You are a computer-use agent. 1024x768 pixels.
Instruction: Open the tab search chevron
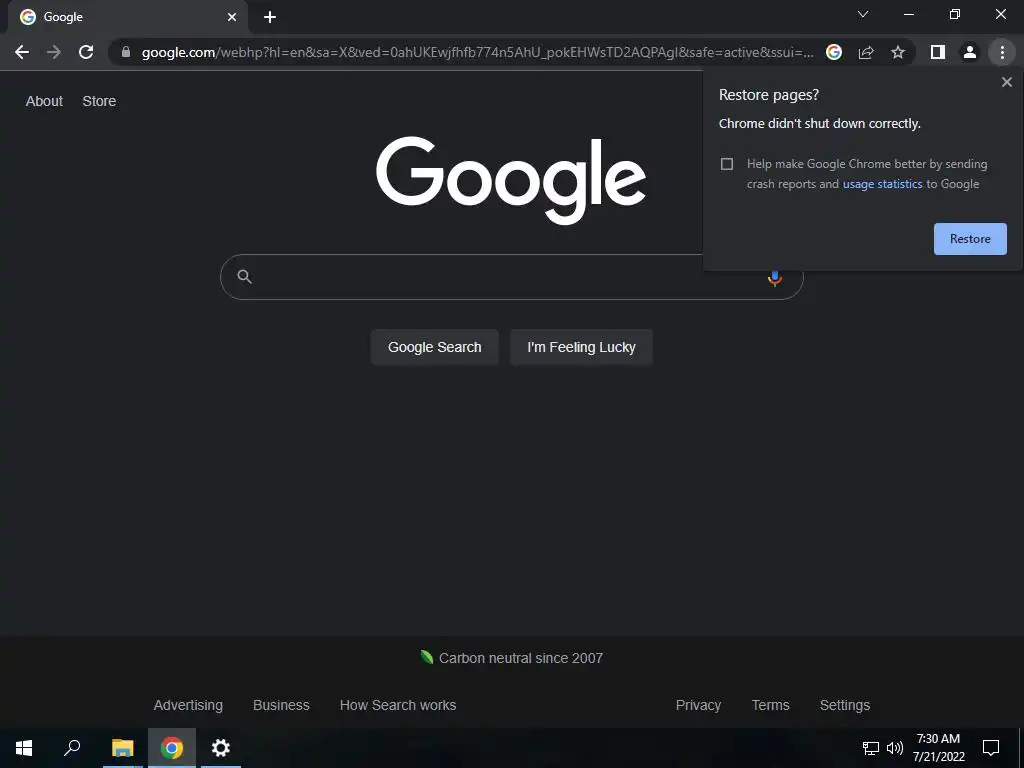pyautogui.click(x=863, y=14)
